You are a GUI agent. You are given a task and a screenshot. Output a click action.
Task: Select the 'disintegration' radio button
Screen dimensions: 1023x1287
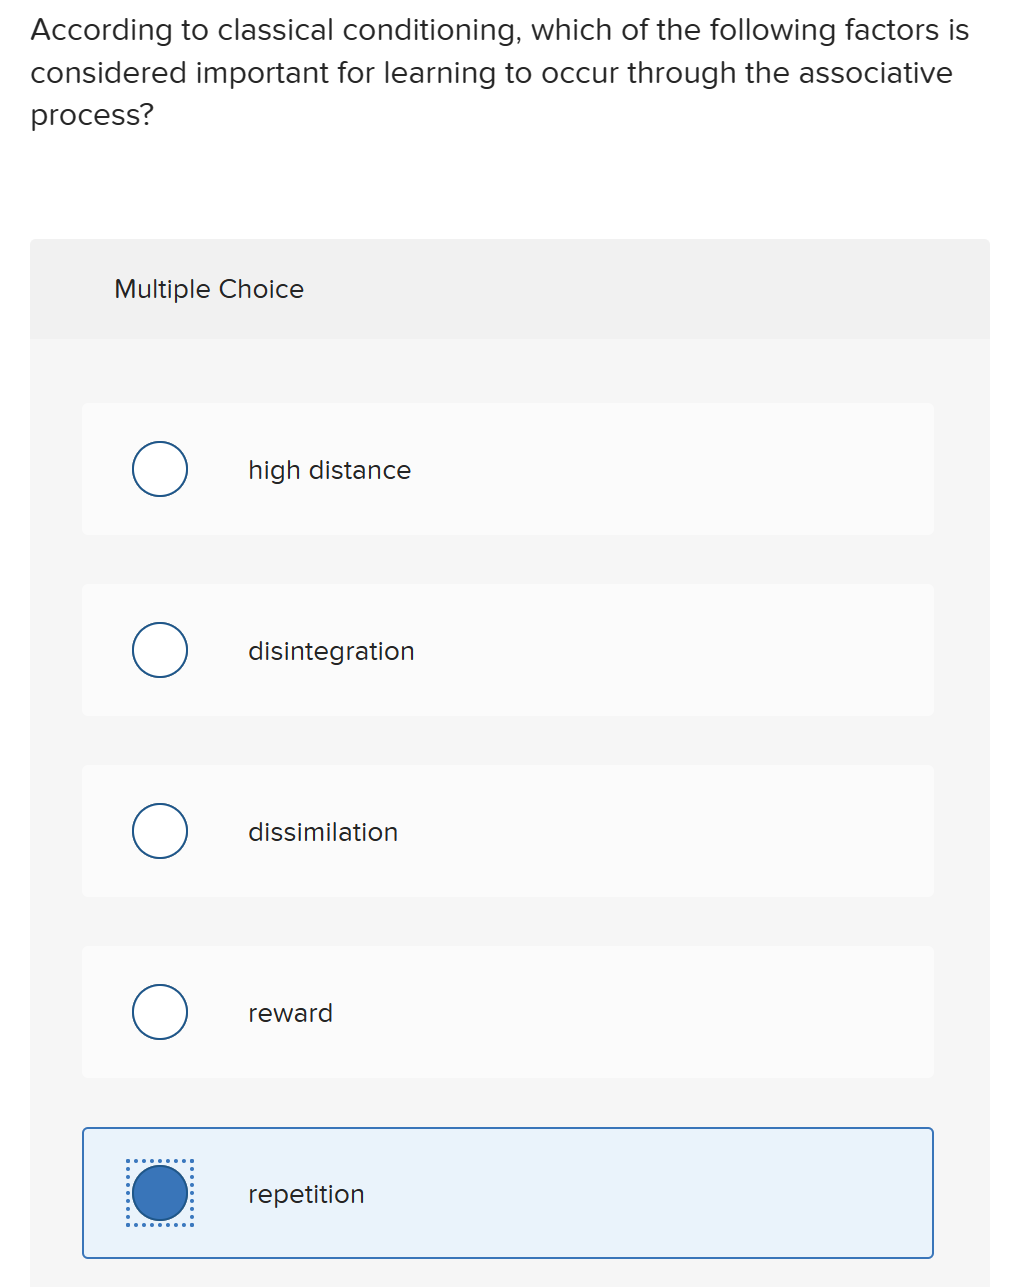click(x=159, y=650)
